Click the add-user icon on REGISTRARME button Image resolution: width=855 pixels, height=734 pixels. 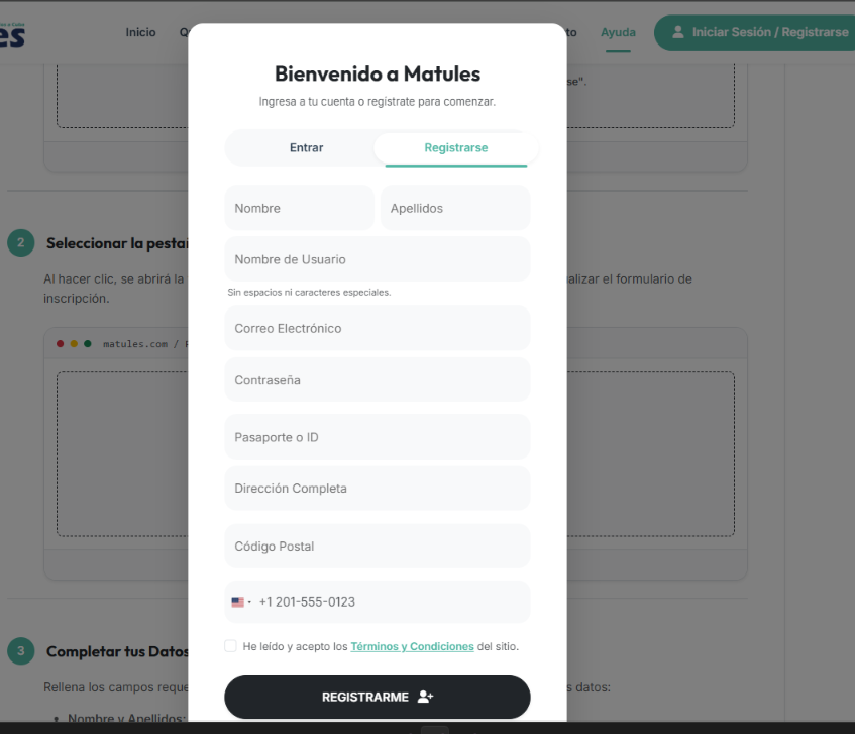click(425, 697)
